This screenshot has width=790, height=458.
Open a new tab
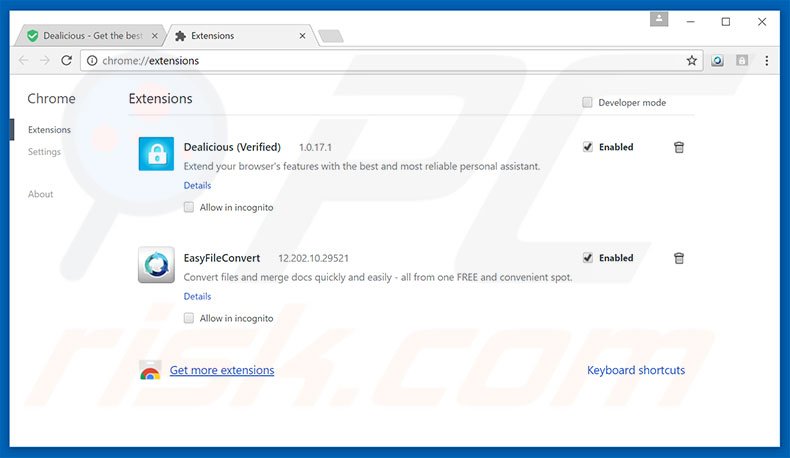(x=331, y=36)
